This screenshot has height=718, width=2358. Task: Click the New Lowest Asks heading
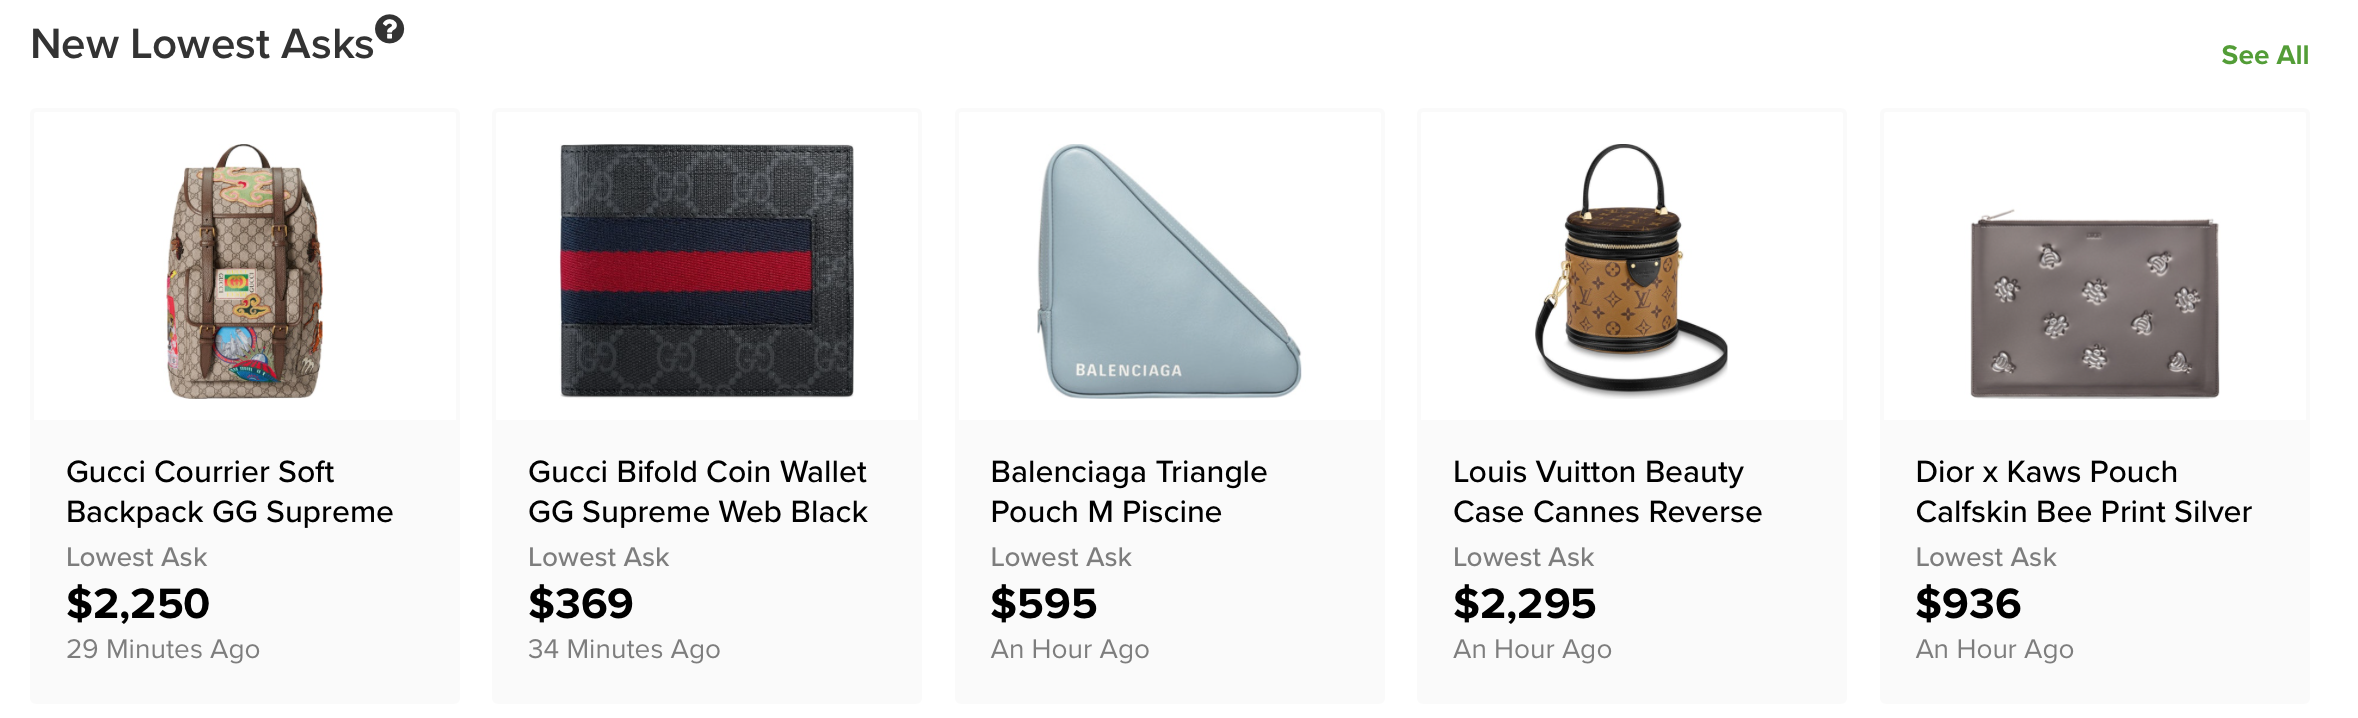pyautogui.click(x=202, y=45)
